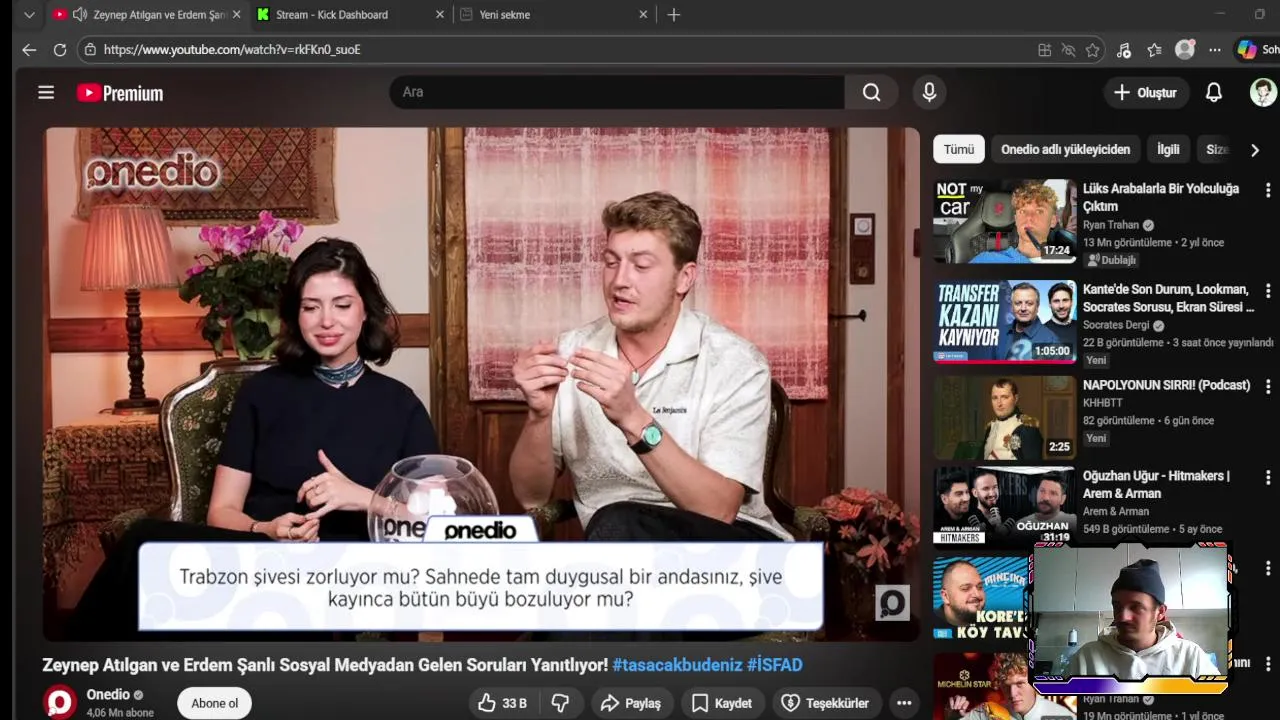The height and width of the screenshot is (720, 1280).
Task: Open the Onedio channel name link
Action: click(108, 694)
